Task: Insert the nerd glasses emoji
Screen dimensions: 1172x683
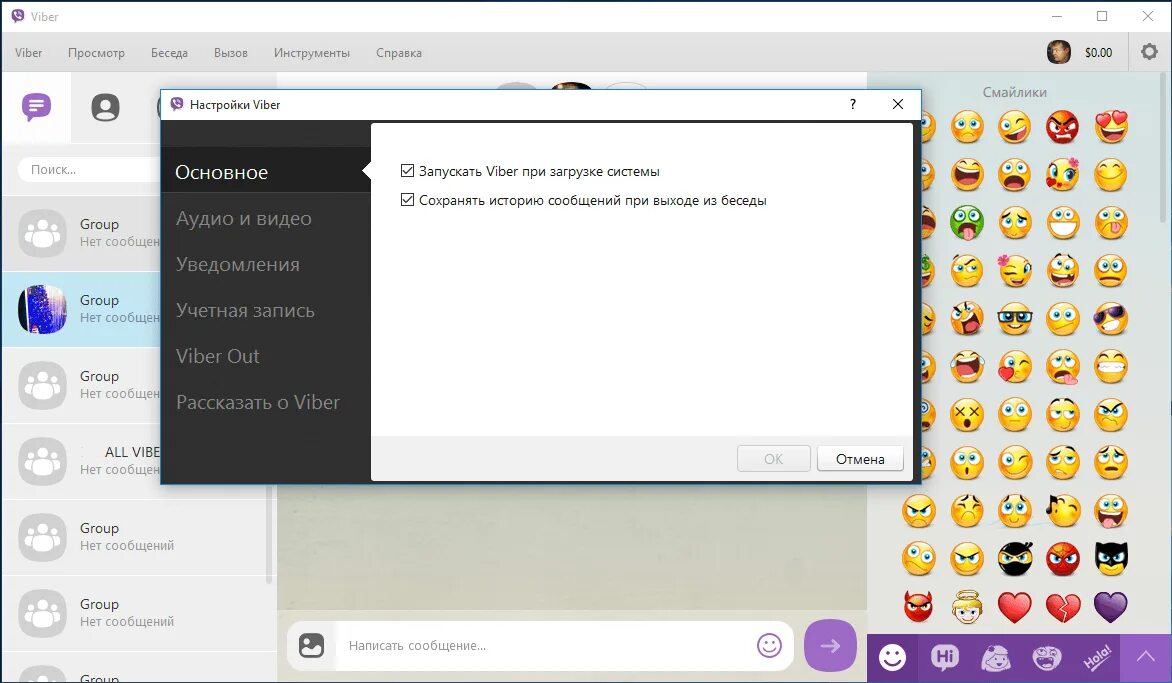Action: coord(1014,318)
